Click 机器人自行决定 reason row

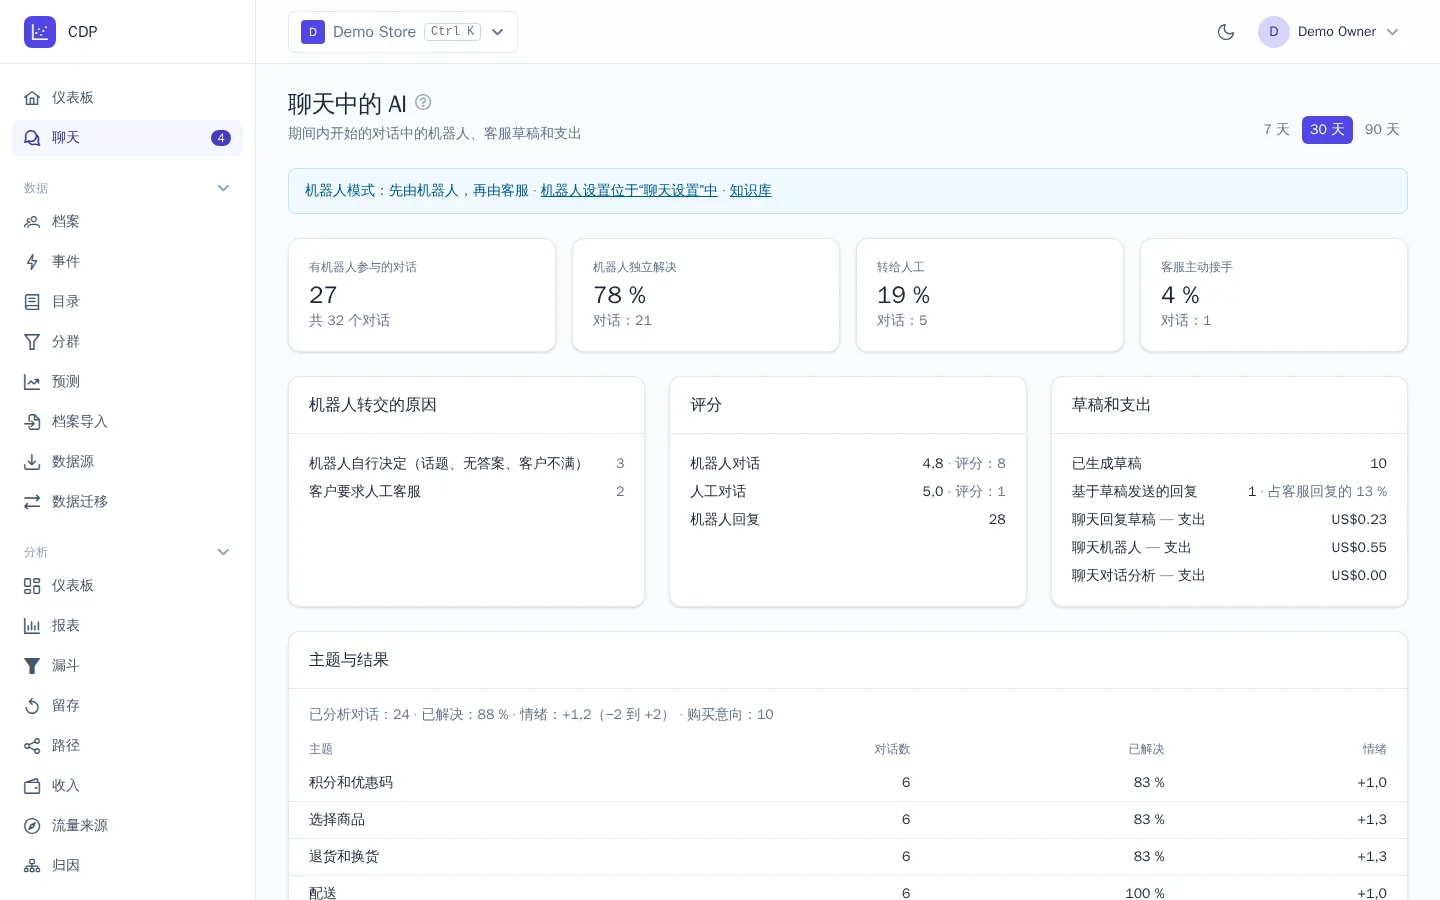click(x=466, y=464)
